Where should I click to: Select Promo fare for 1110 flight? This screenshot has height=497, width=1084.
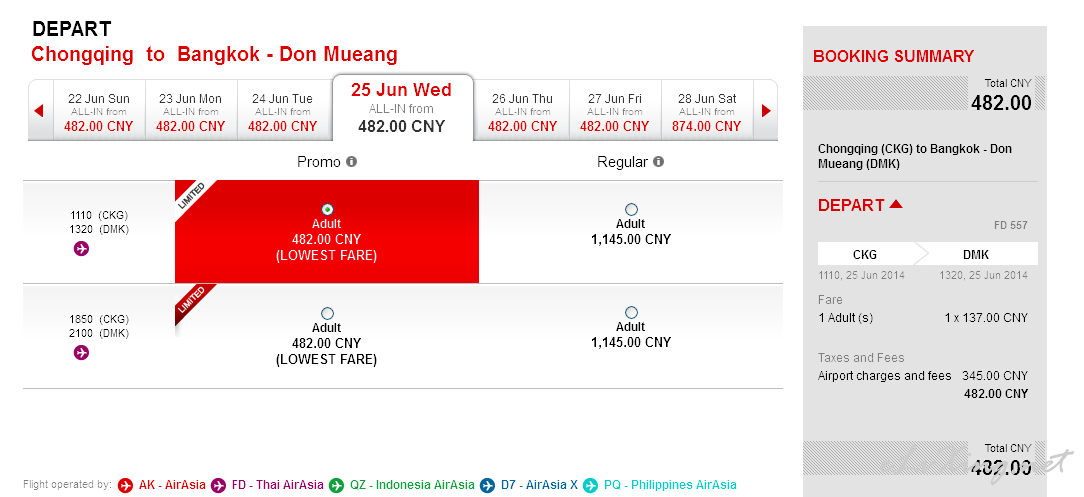point(328,209)
